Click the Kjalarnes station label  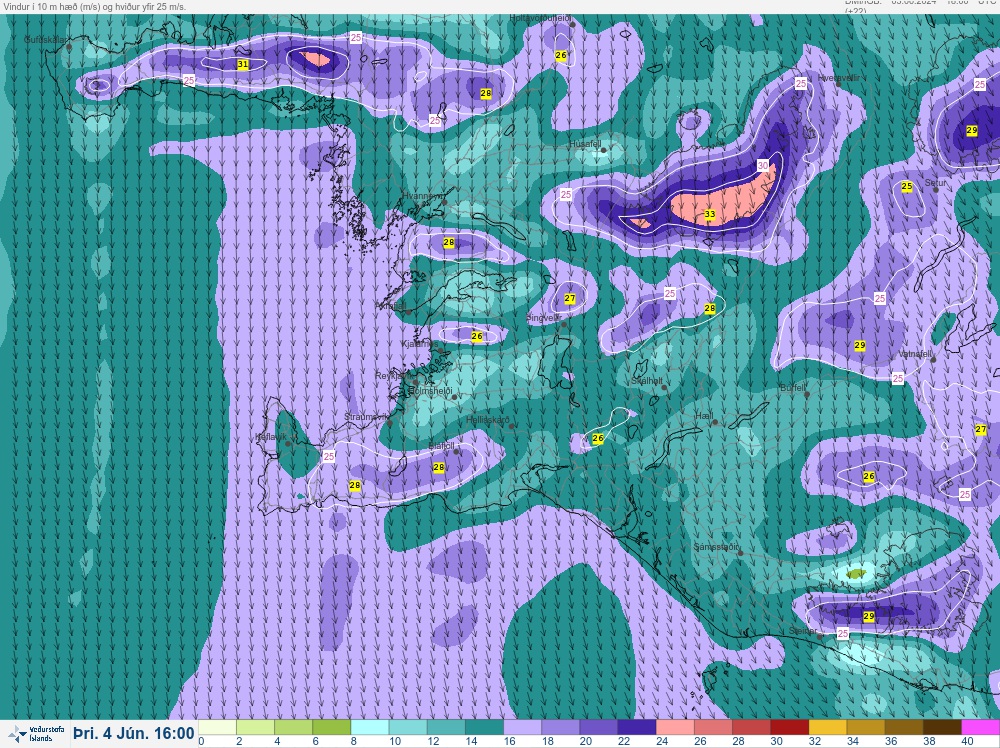419,344
